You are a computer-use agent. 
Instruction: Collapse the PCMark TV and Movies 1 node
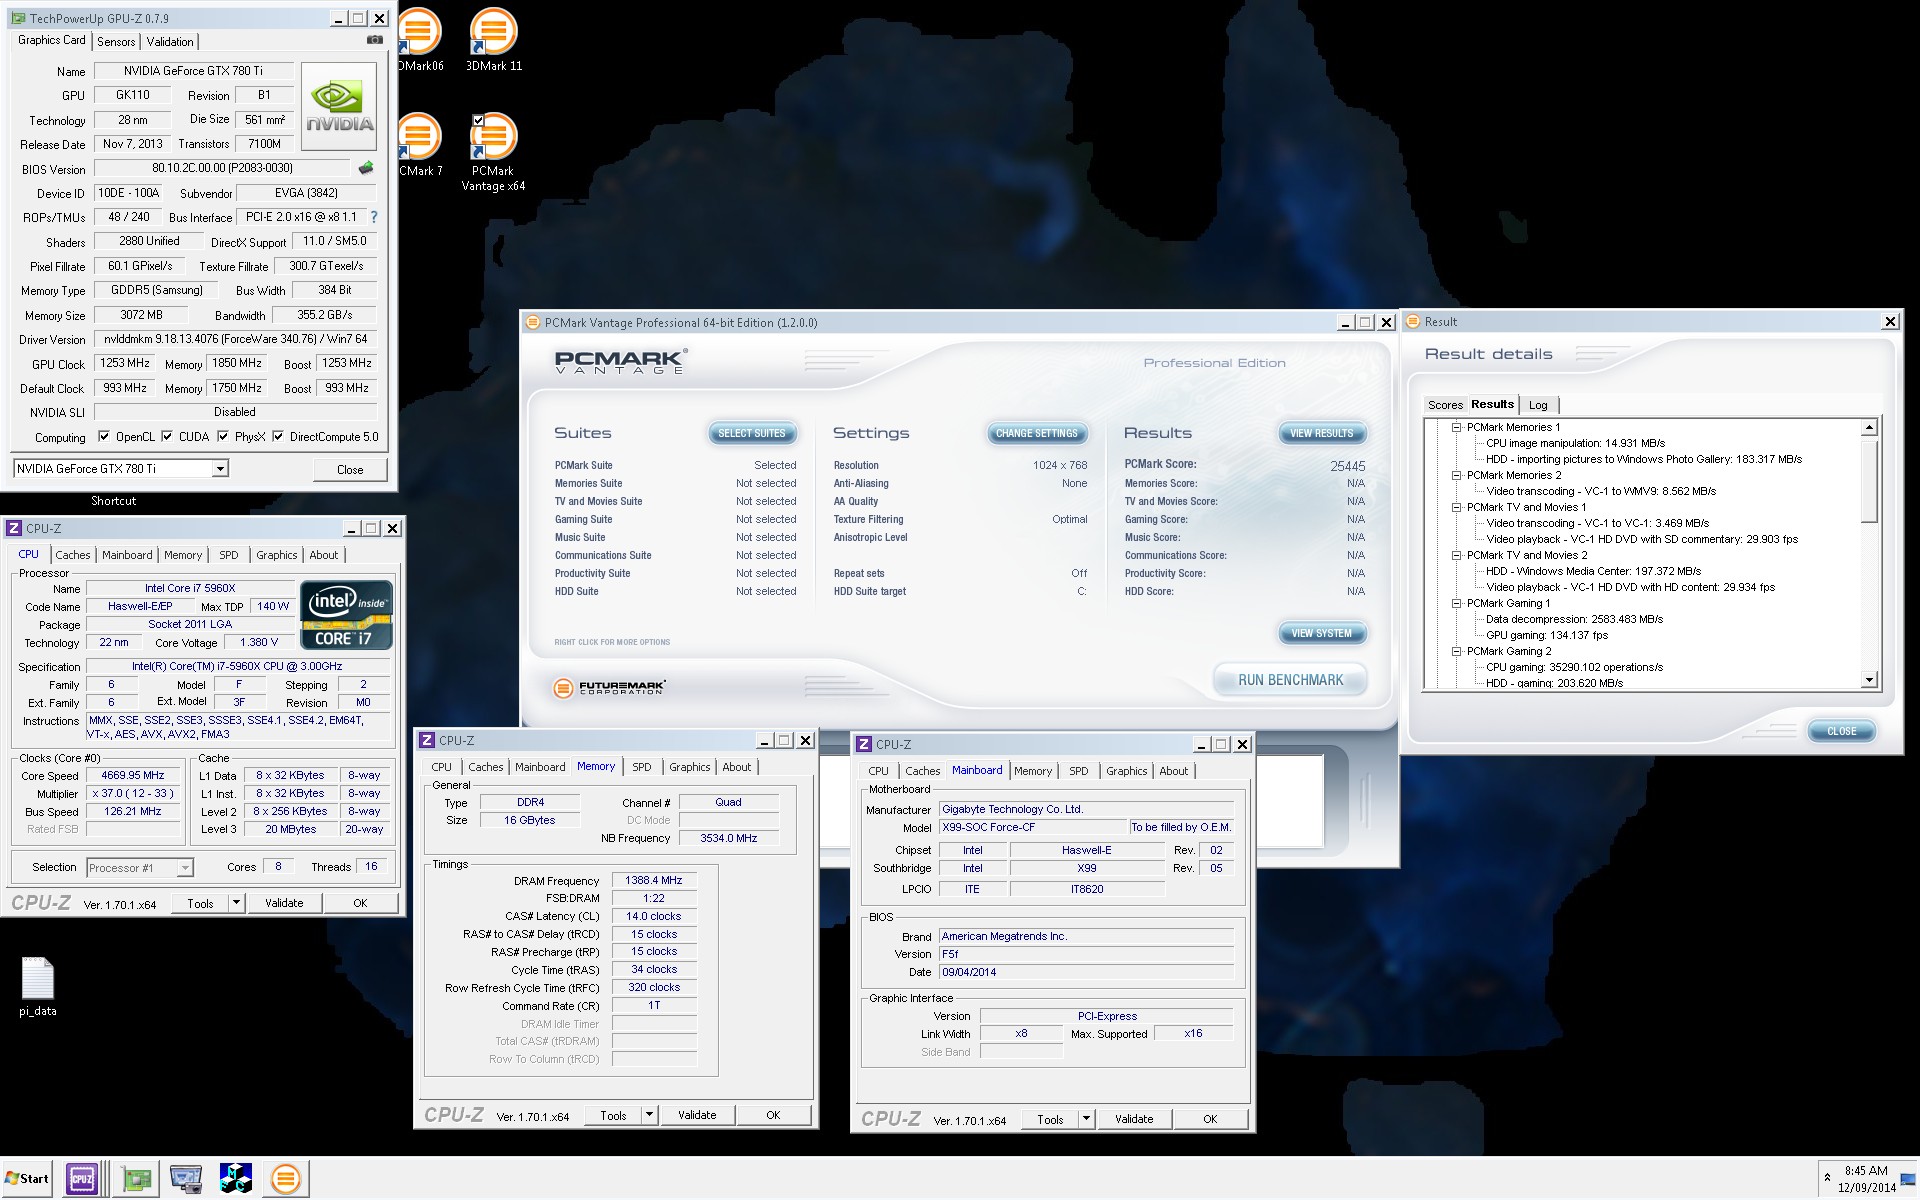coord(1457,507)
